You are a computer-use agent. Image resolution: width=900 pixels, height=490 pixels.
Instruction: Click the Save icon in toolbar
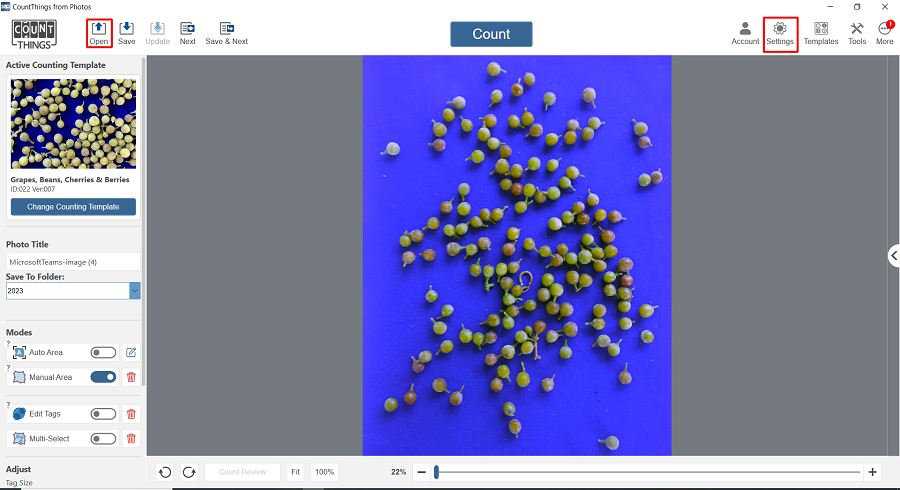127,29
